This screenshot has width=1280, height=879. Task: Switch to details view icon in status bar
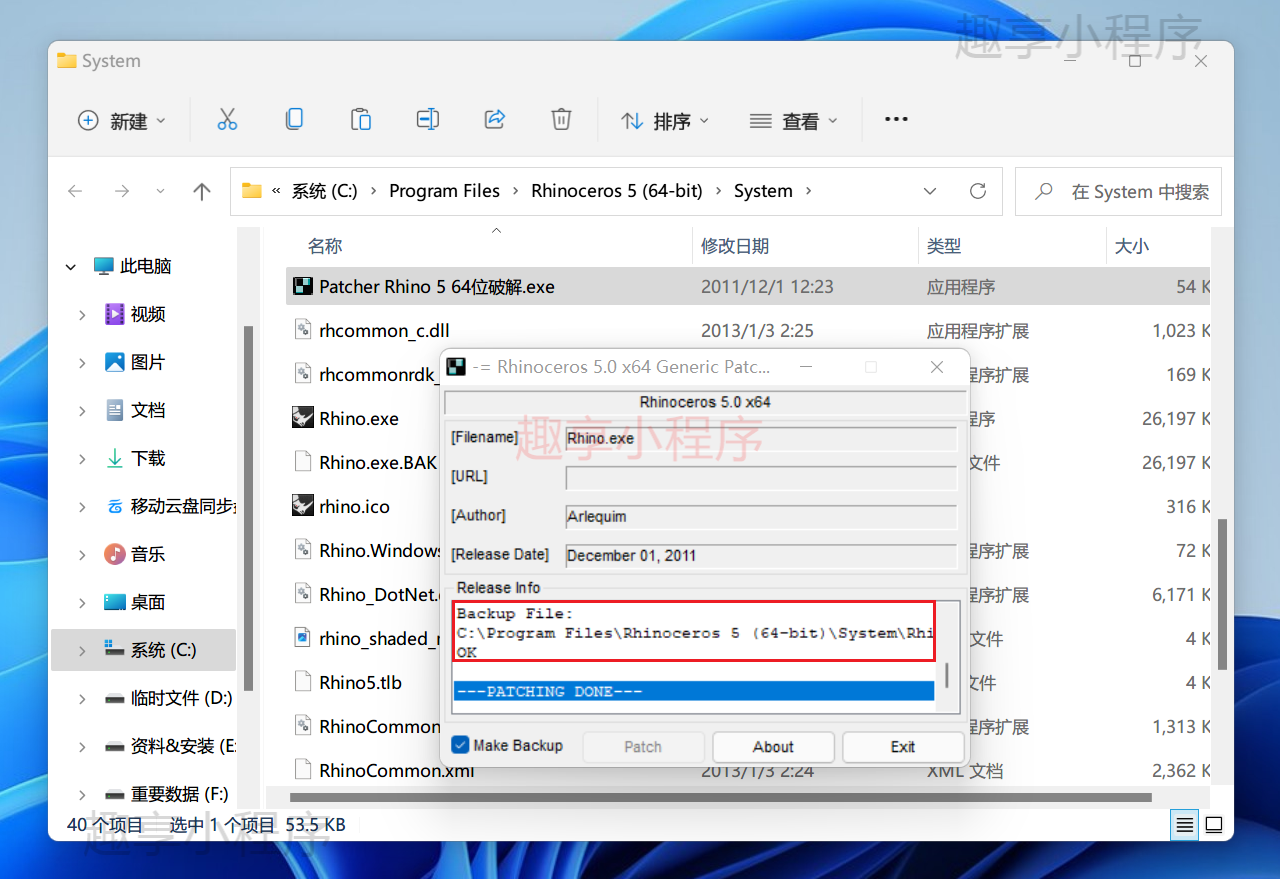click(1185, 825)
